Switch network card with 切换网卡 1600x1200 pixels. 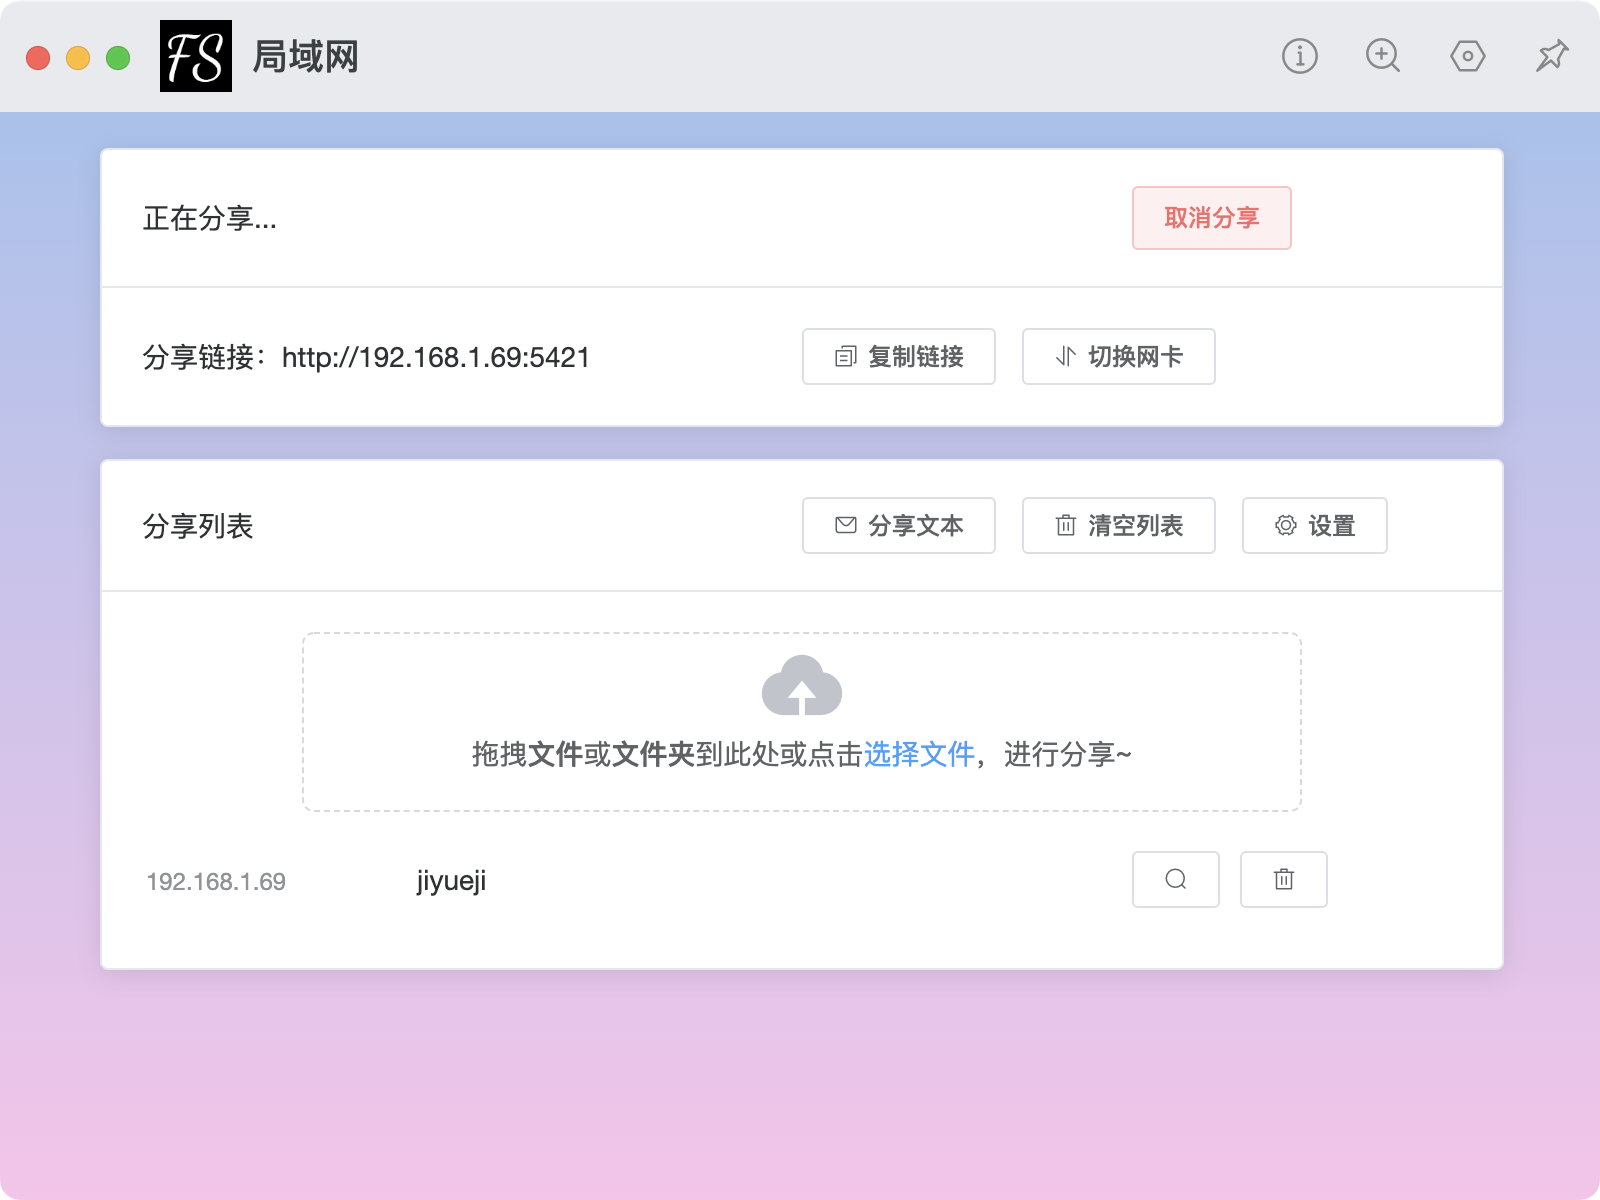click(x=1119, y=356)
